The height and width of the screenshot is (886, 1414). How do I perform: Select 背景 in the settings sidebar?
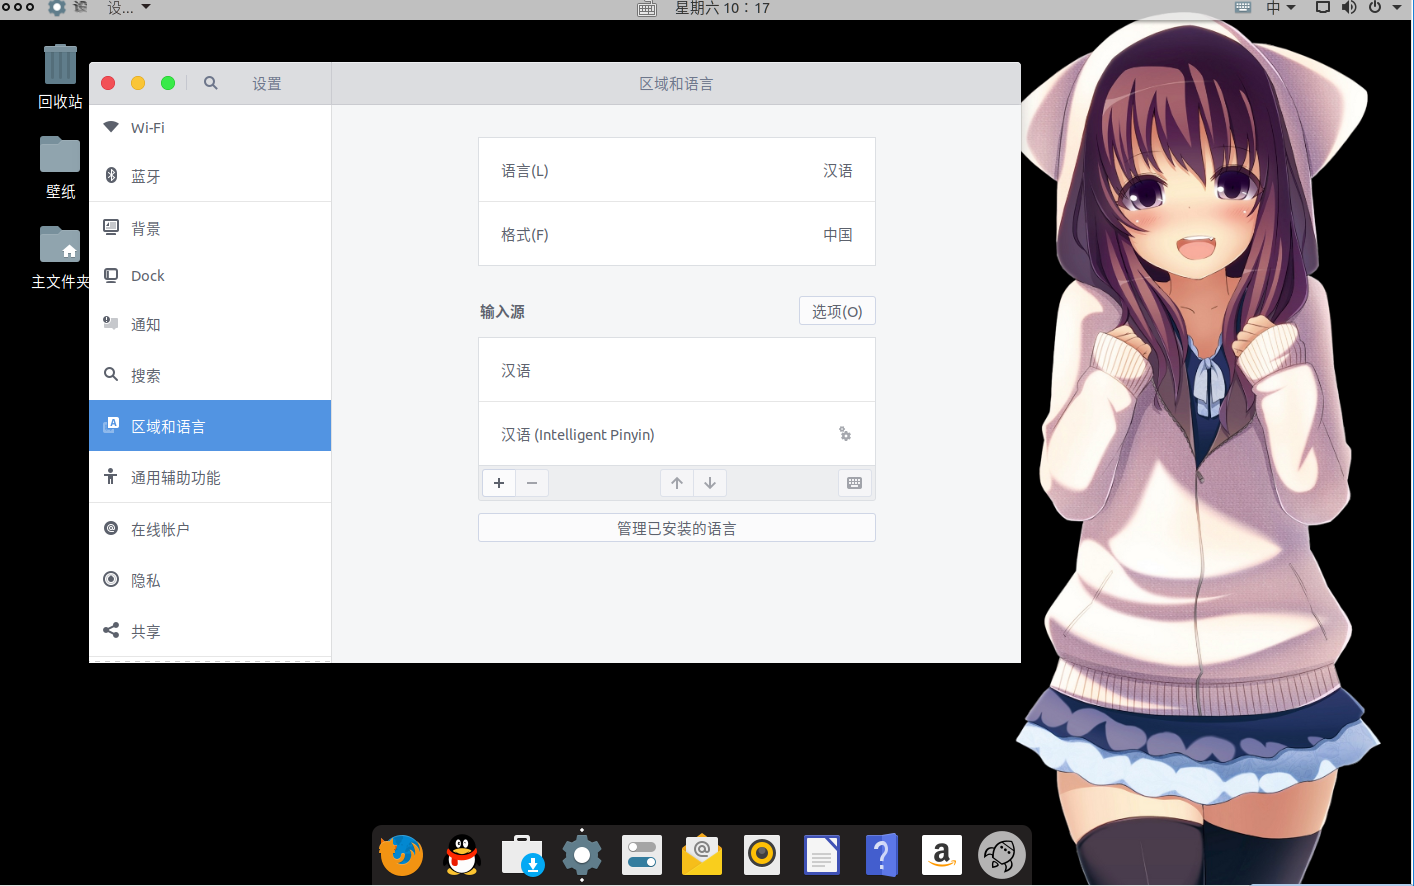210,228
